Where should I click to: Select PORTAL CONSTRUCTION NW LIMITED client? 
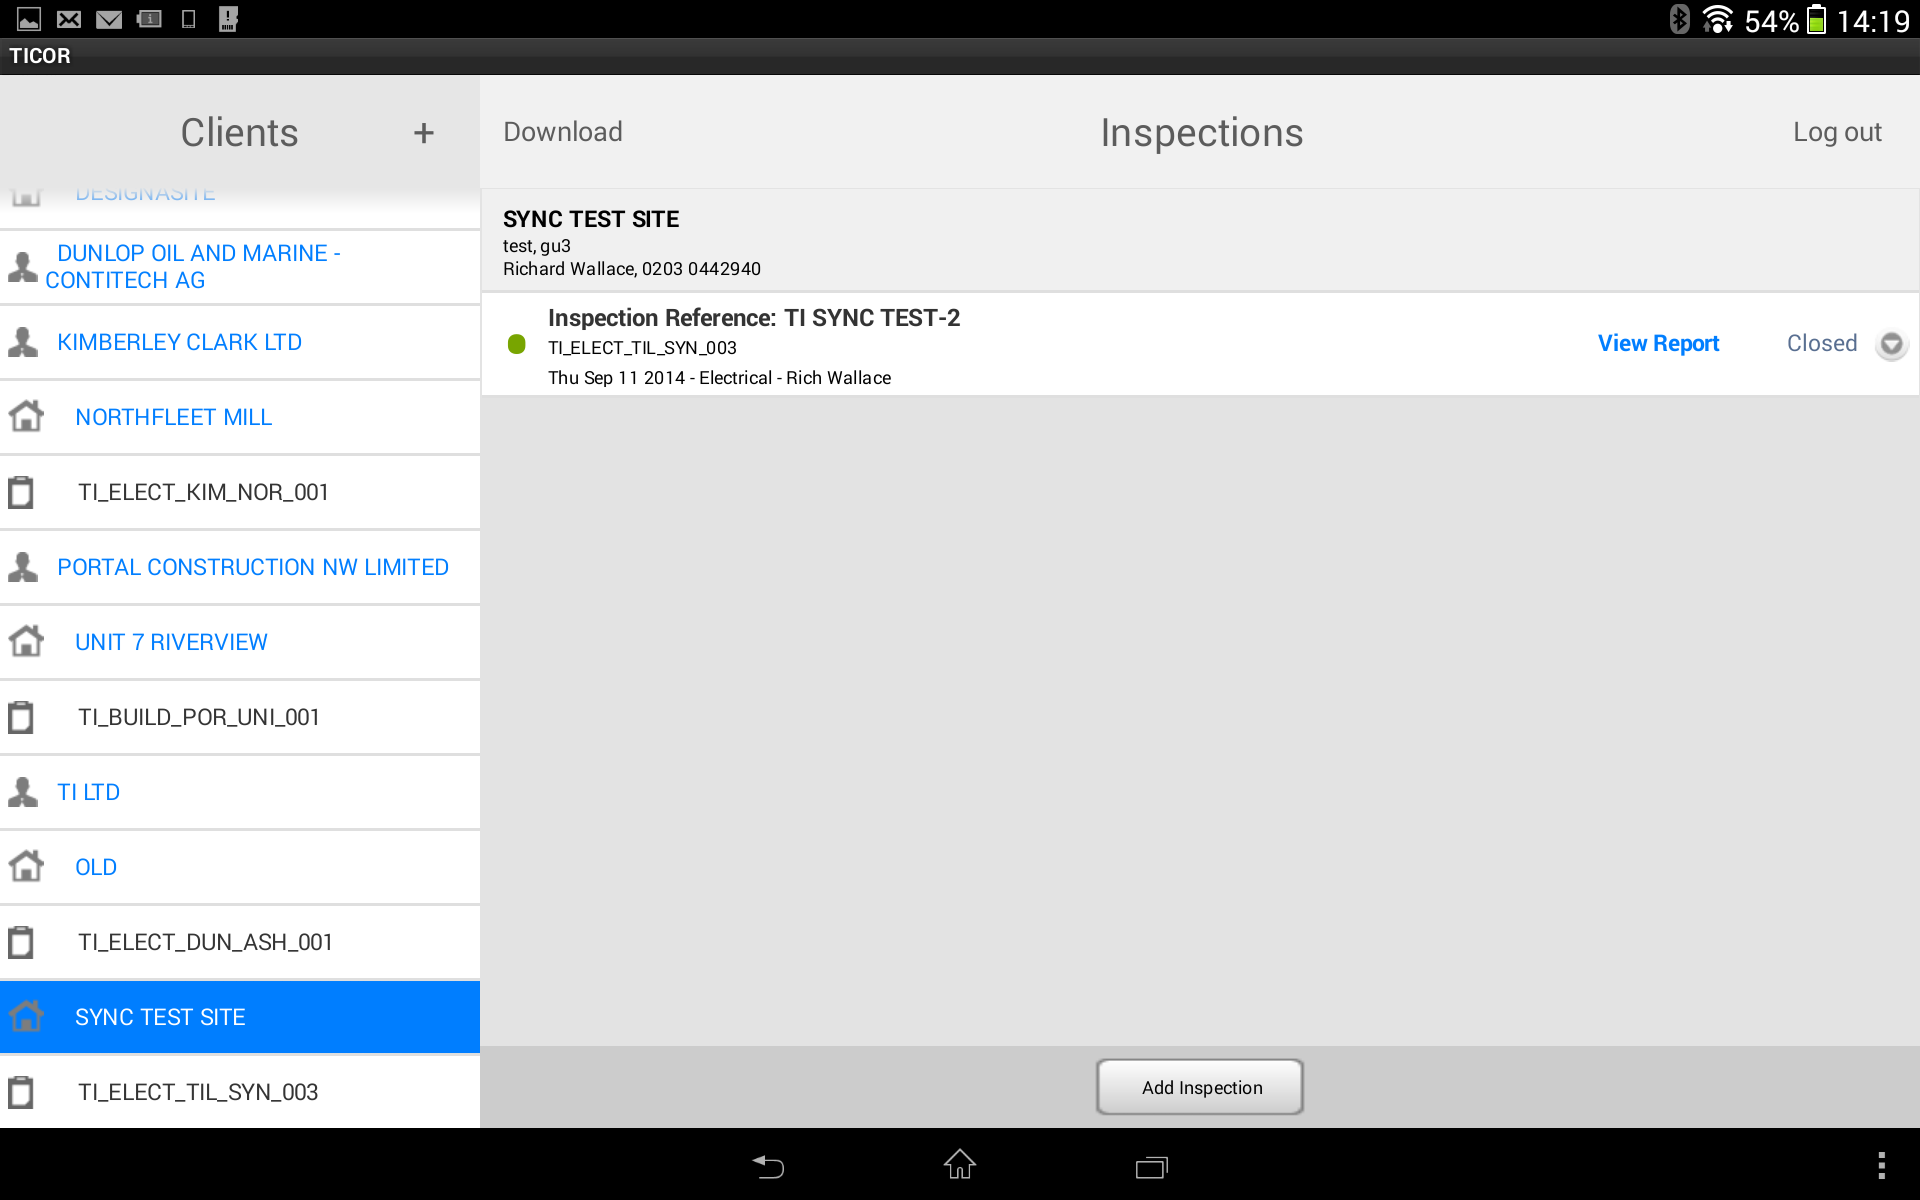(252, 567)
